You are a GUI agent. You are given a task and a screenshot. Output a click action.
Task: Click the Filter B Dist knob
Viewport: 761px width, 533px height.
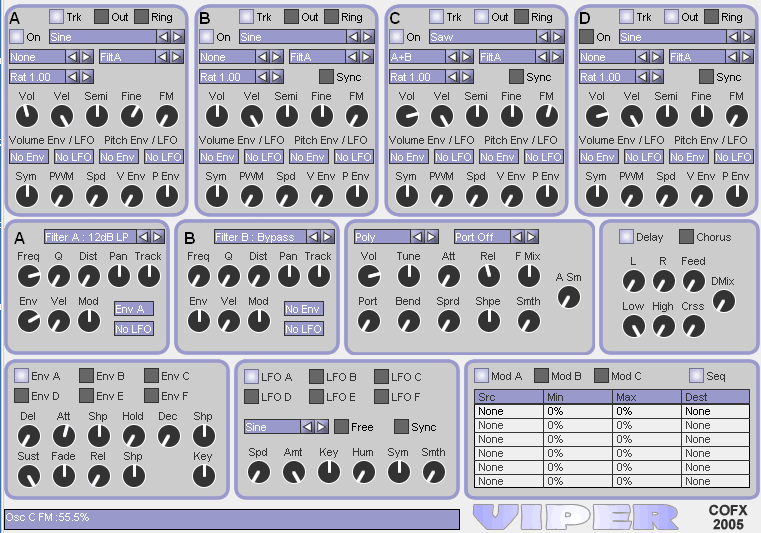point(259,276)
